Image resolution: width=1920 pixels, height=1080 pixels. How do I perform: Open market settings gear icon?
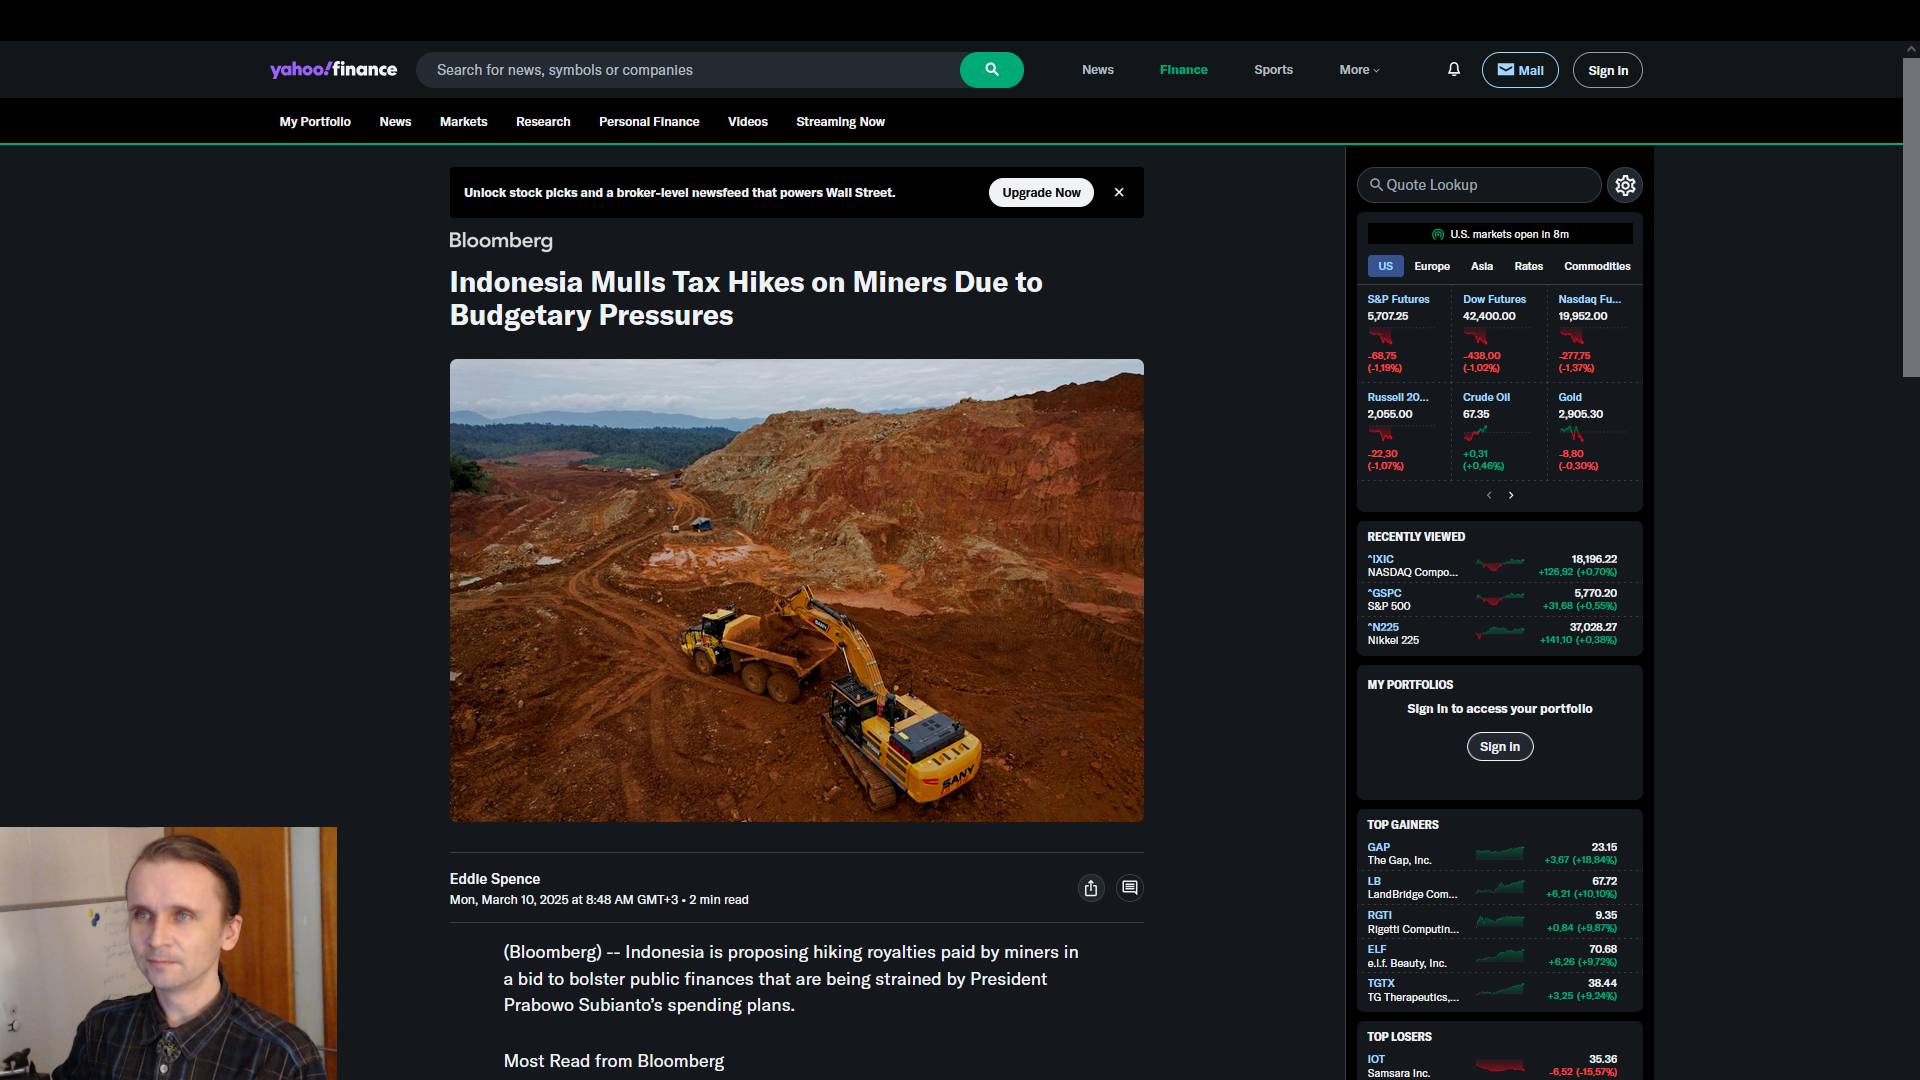[1625, 185]
